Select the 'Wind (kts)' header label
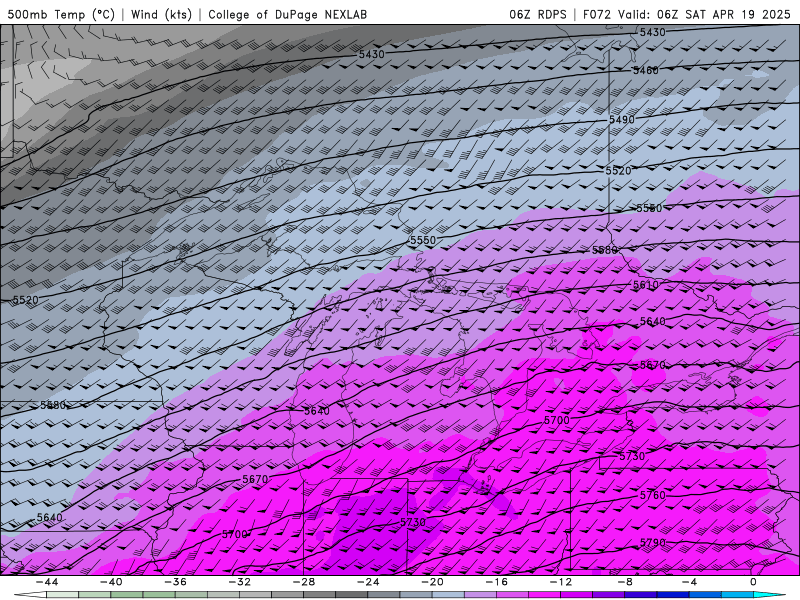 161,14
